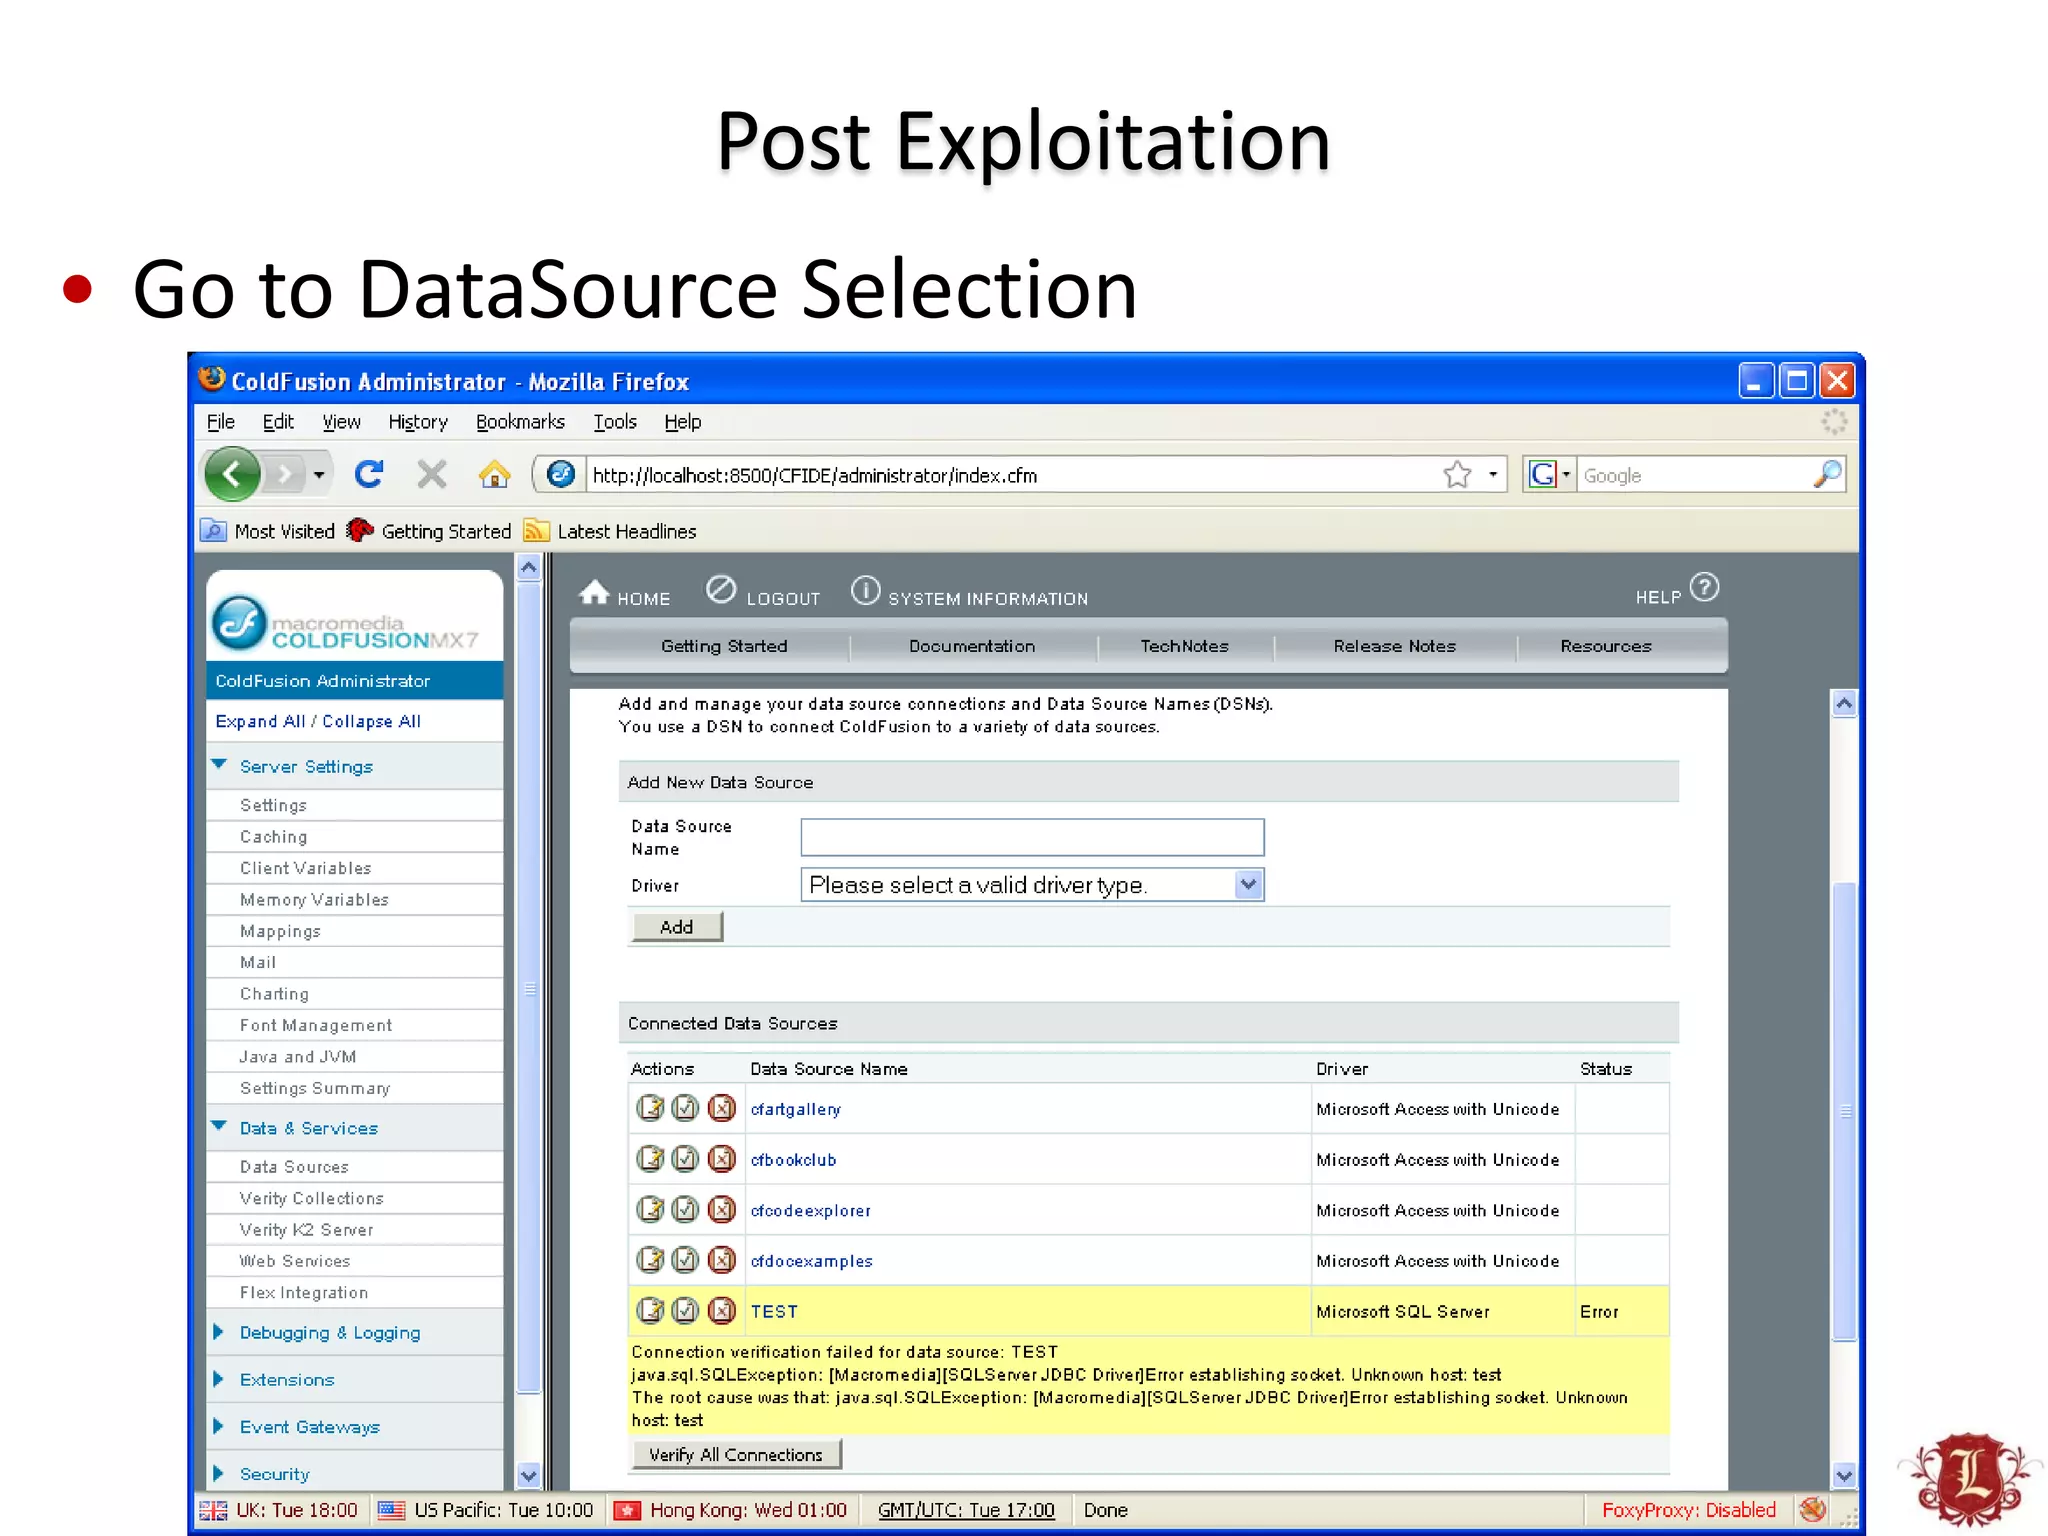Click the FoxyProxy status bar icon
Viewport: 2048px width, 1536px height.
[1812, 1510]
